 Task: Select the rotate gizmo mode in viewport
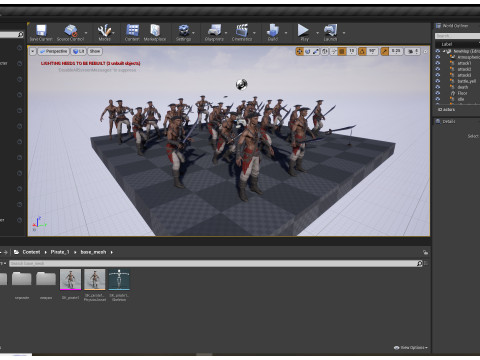307,51
